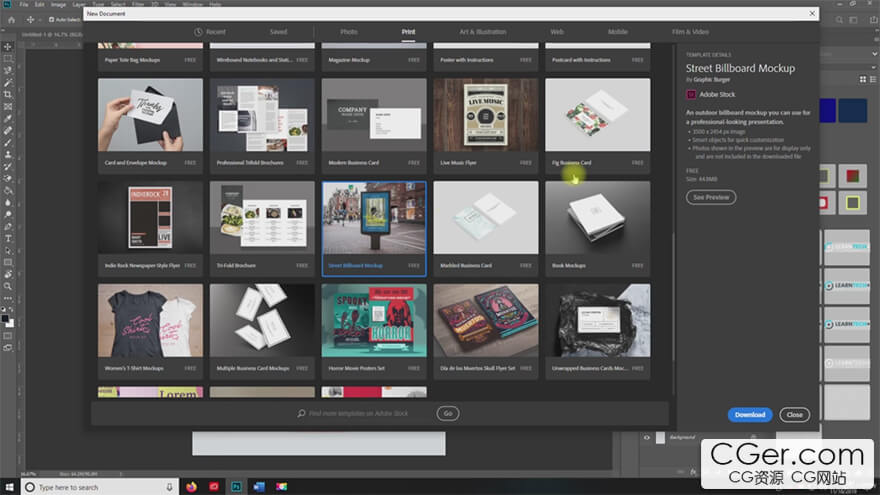Select Horror Movie Posters Set thumbnail
This screenshot has width=880, height=495.
point(374,320)
